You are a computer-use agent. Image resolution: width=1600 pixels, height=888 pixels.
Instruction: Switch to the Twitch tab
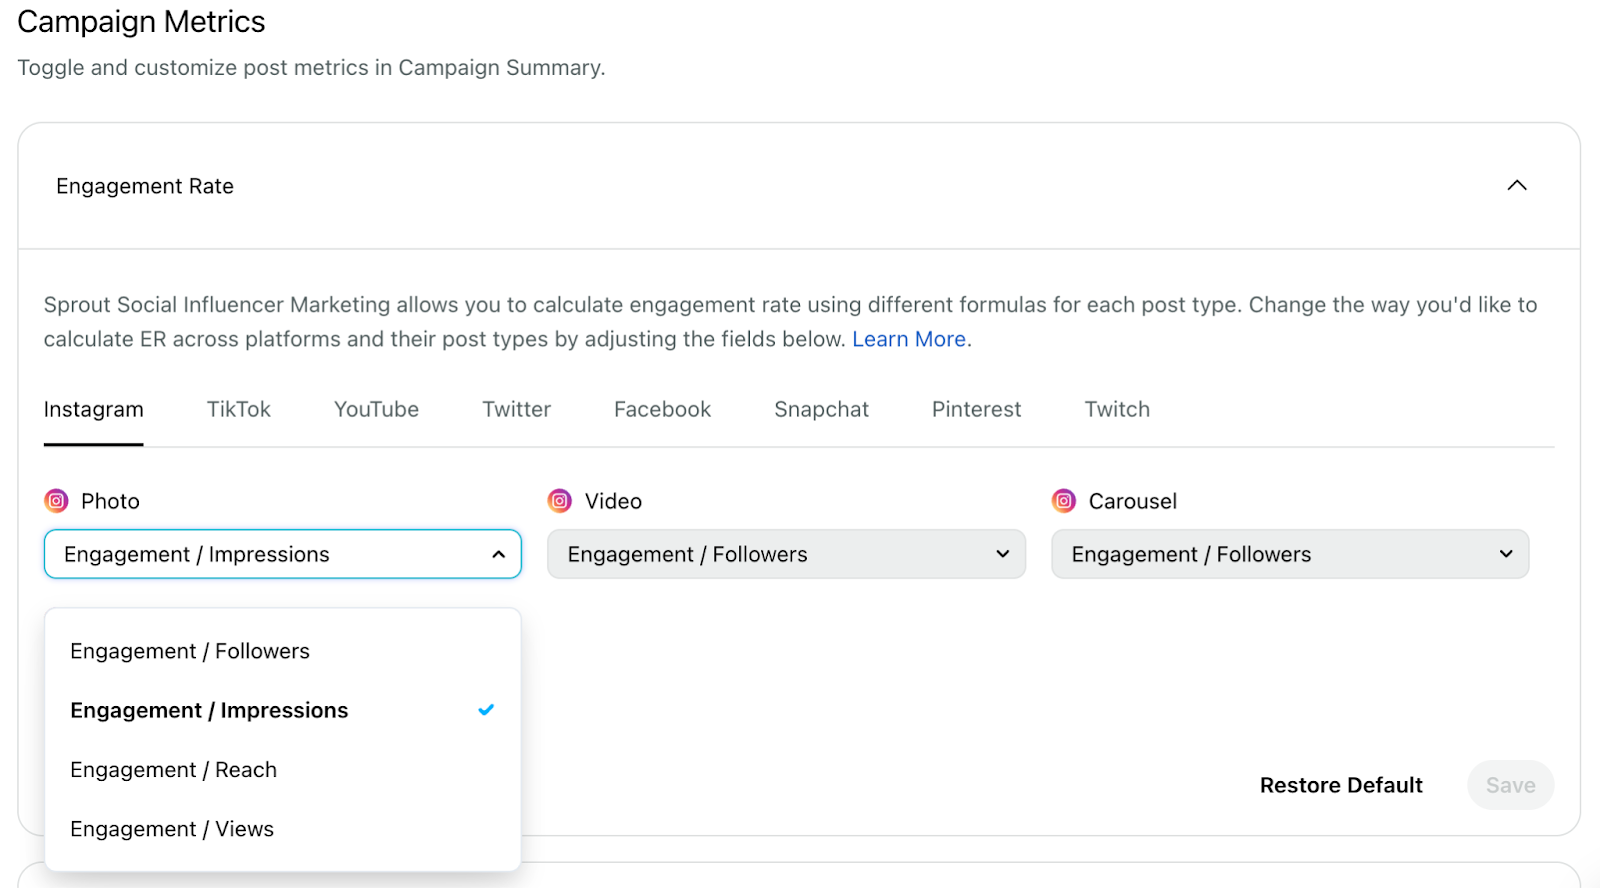1117,409
